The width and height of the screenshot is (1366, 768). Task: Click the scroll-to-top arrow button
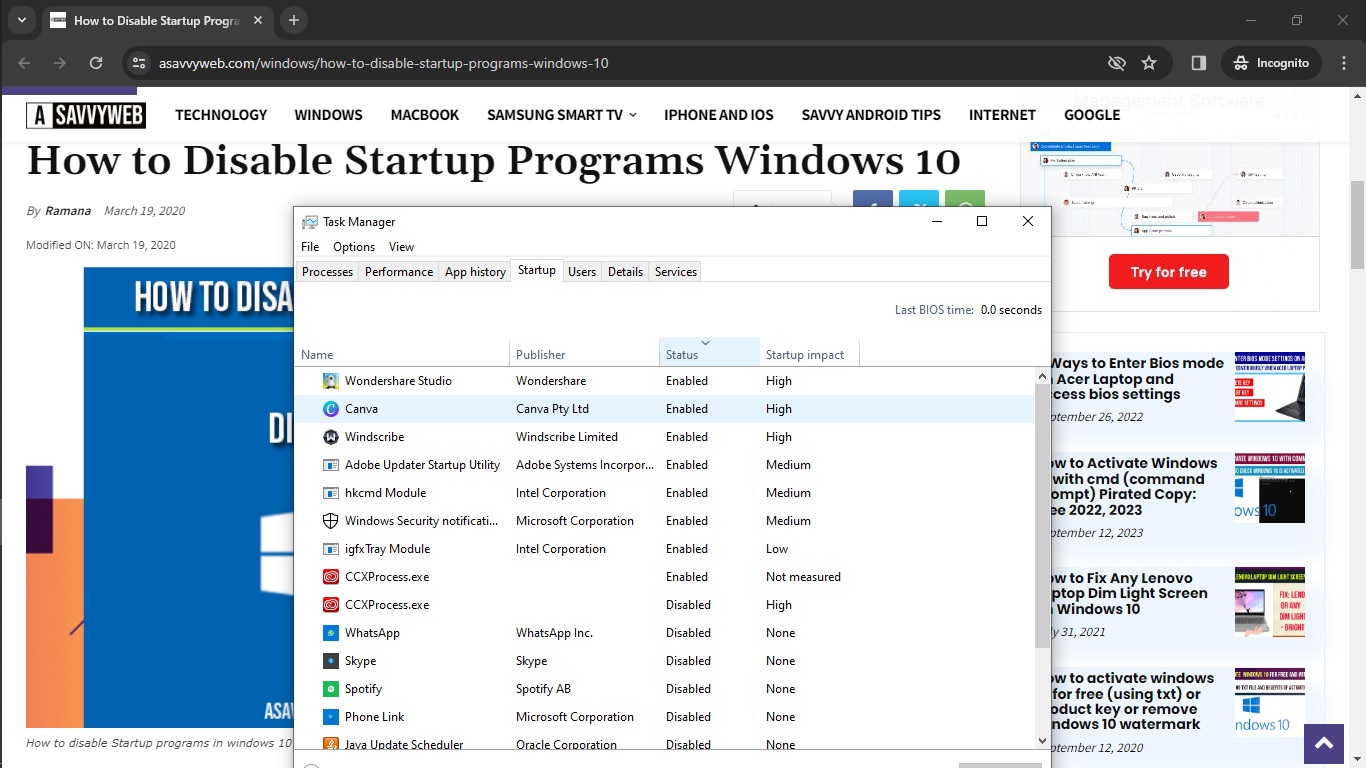tap(1324, 743)
